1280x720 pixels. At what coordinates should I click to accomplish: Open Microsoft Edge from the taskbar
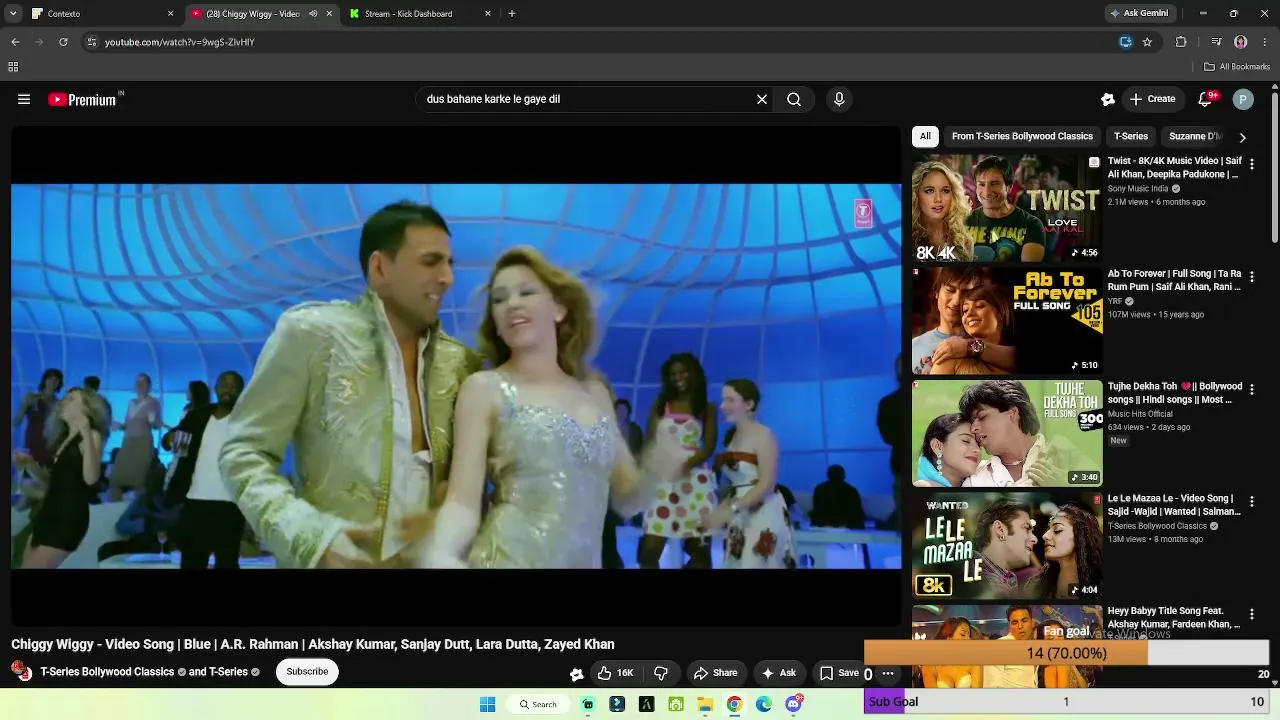pyautogui.click(x=764, y=704)
